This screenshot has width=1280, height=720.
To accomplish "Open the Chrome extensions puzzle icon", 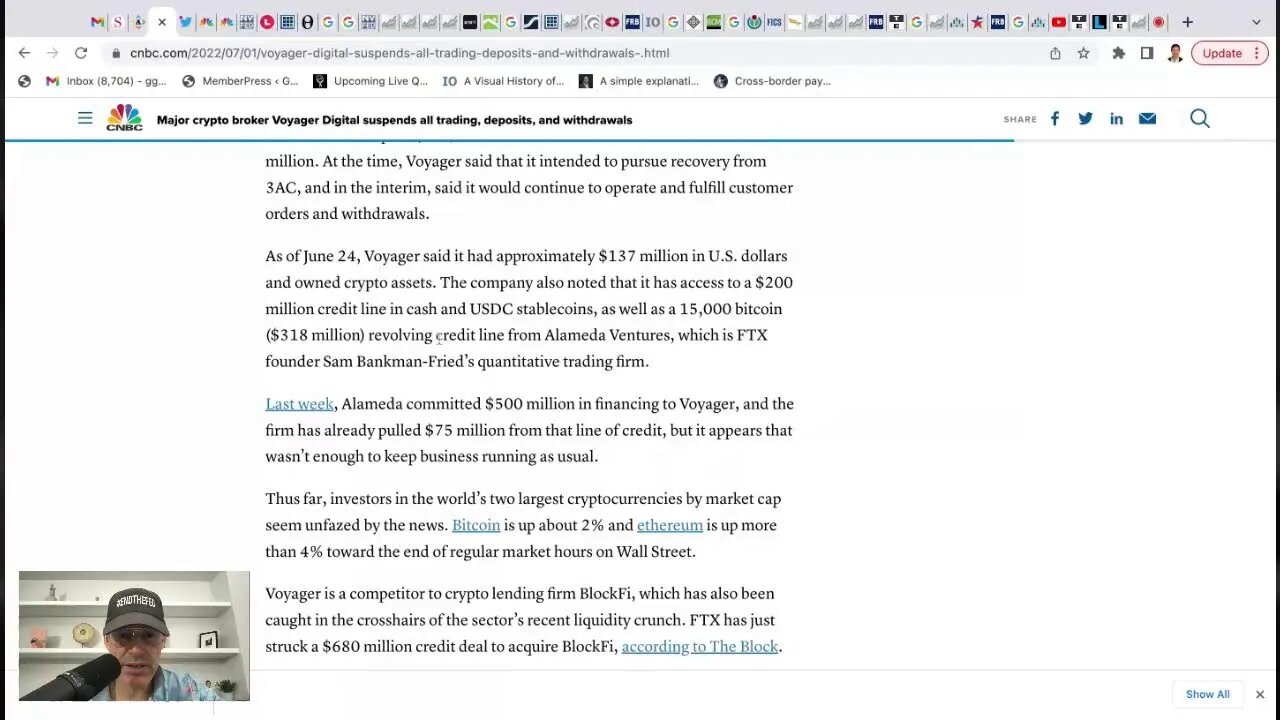I will (x=1119, y=53).
